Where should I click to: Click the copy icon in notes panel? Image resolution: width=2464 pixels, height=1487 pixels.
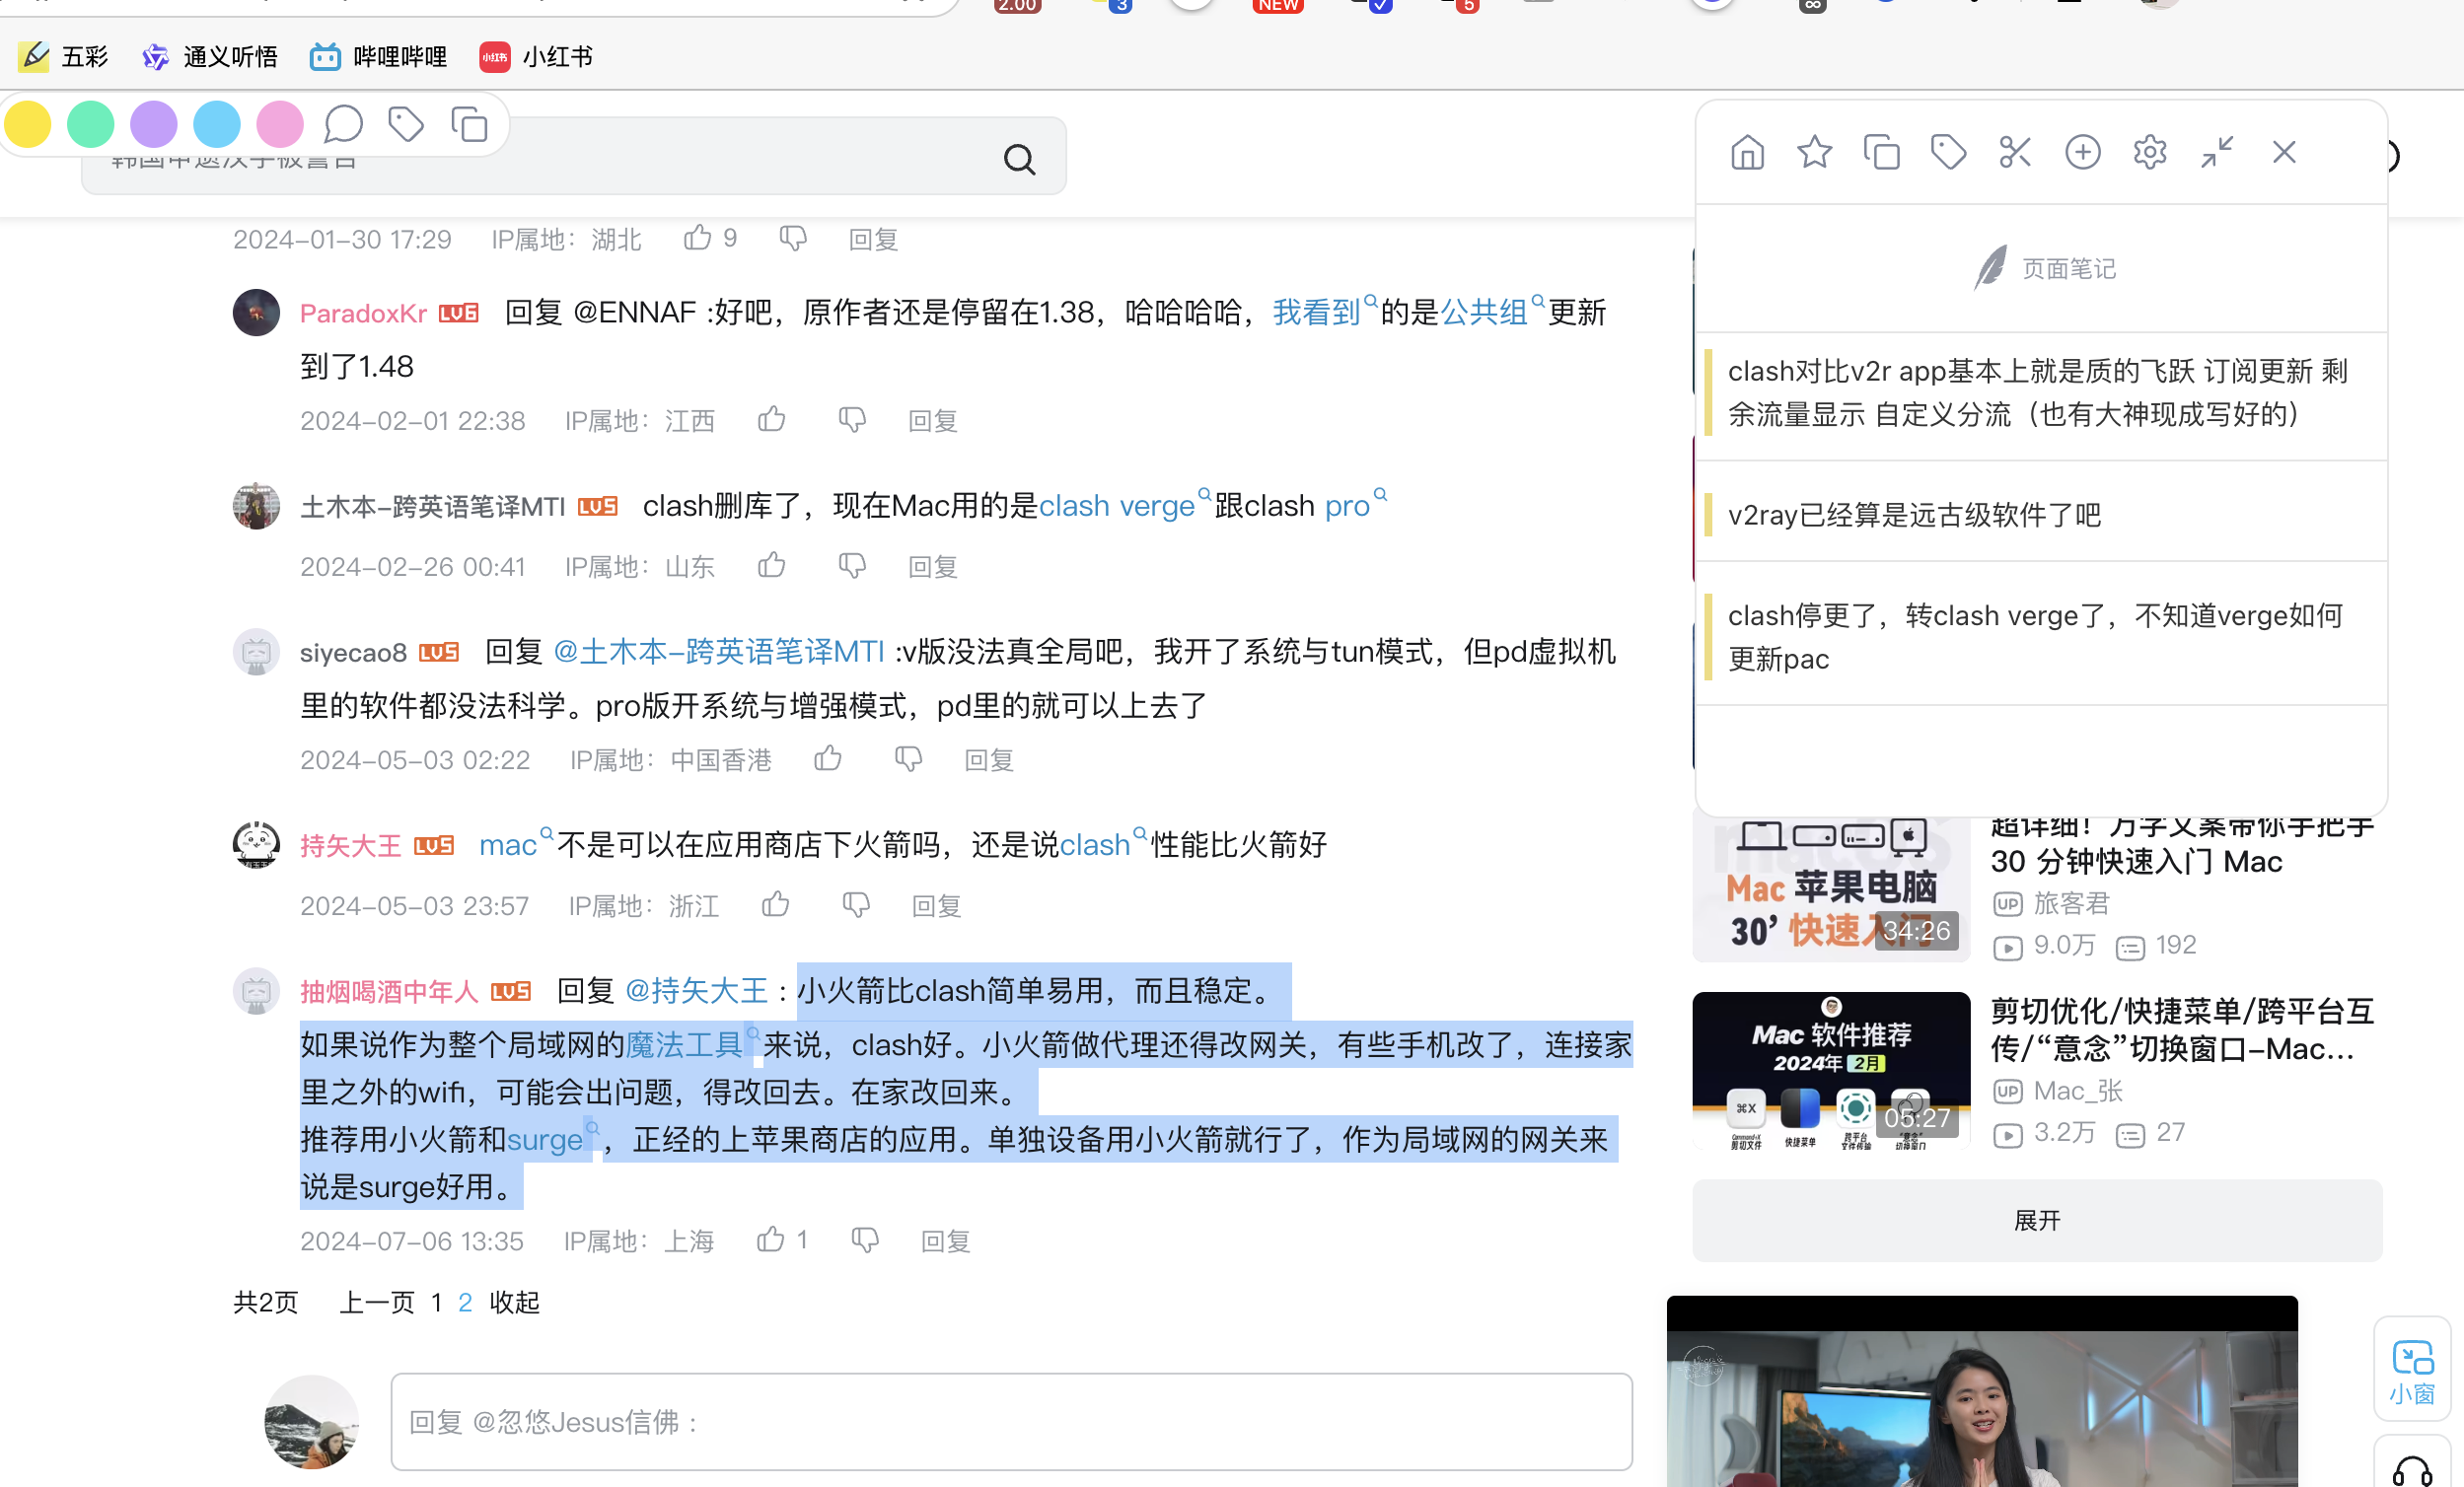click(1881, 153)
